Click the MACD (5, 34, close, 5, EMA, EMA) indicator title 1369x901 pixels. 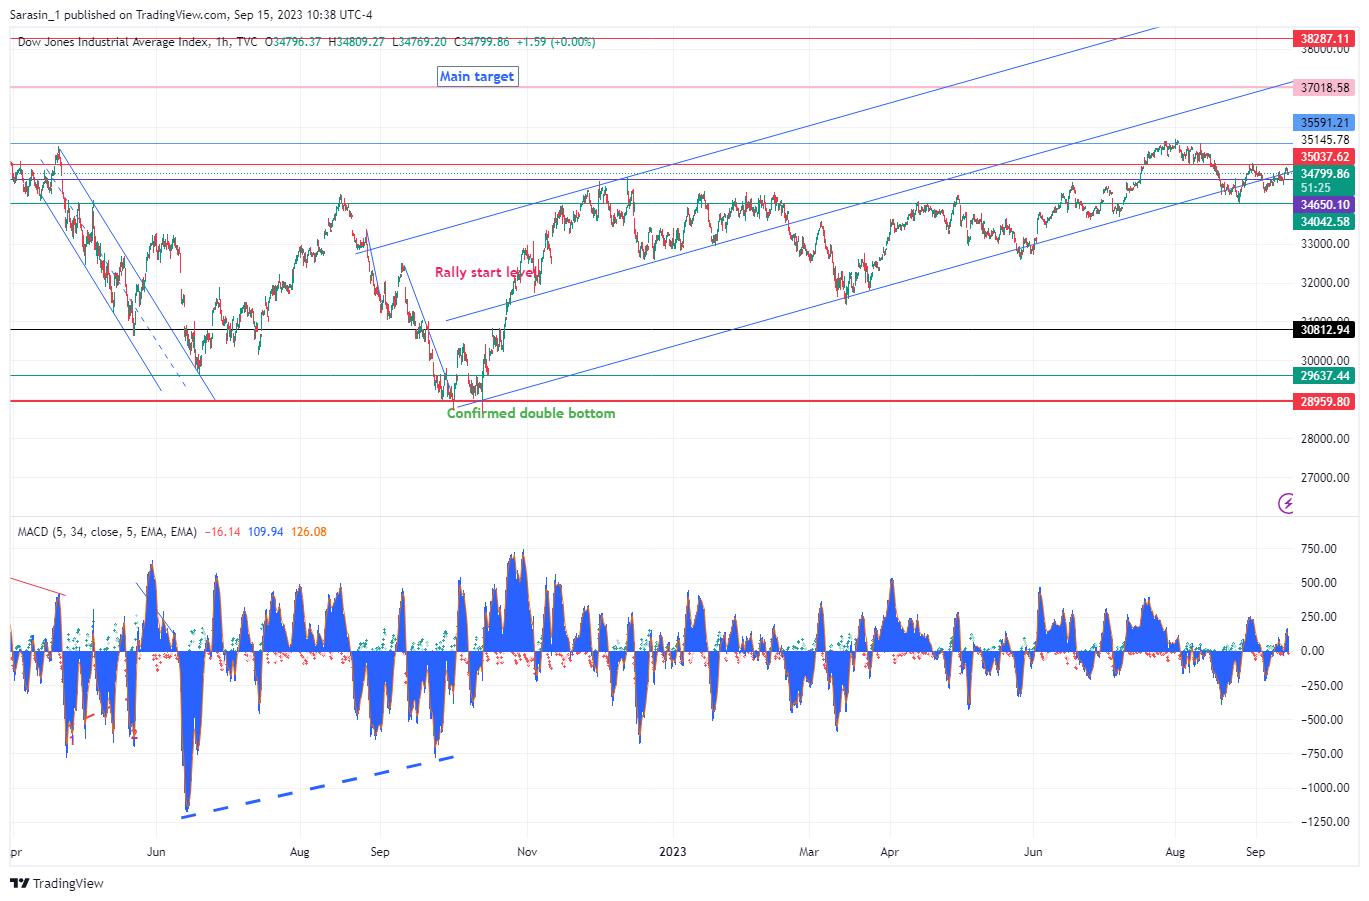(107, 532)
